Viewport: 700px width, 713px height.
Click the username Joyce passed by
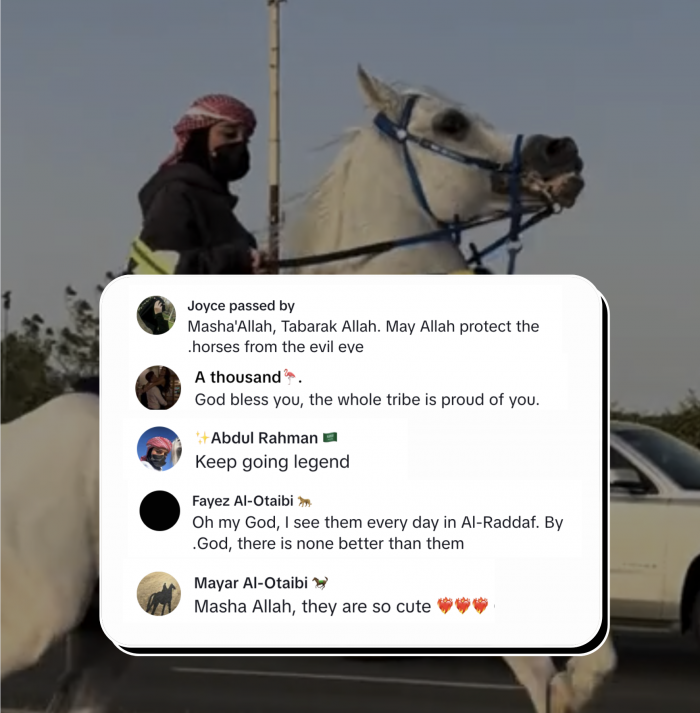tap(241, 306)
